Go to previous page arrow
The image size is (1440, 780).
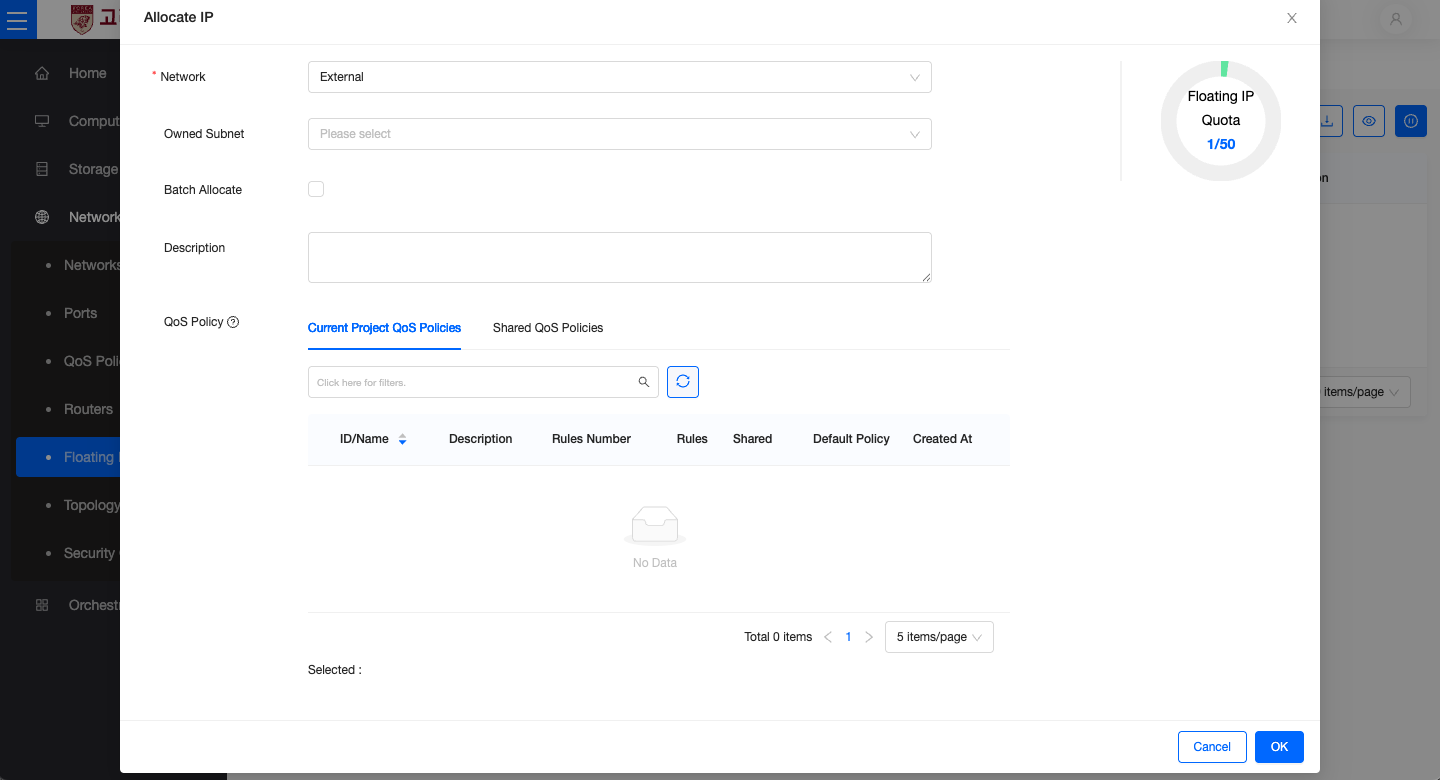click(x=828, y=637)
